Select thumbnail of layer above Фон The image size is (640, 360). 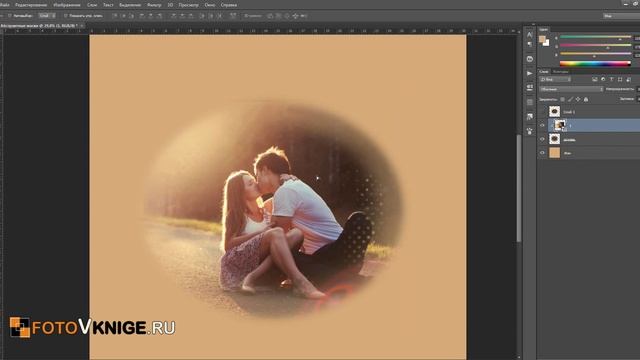click(554, 139)
